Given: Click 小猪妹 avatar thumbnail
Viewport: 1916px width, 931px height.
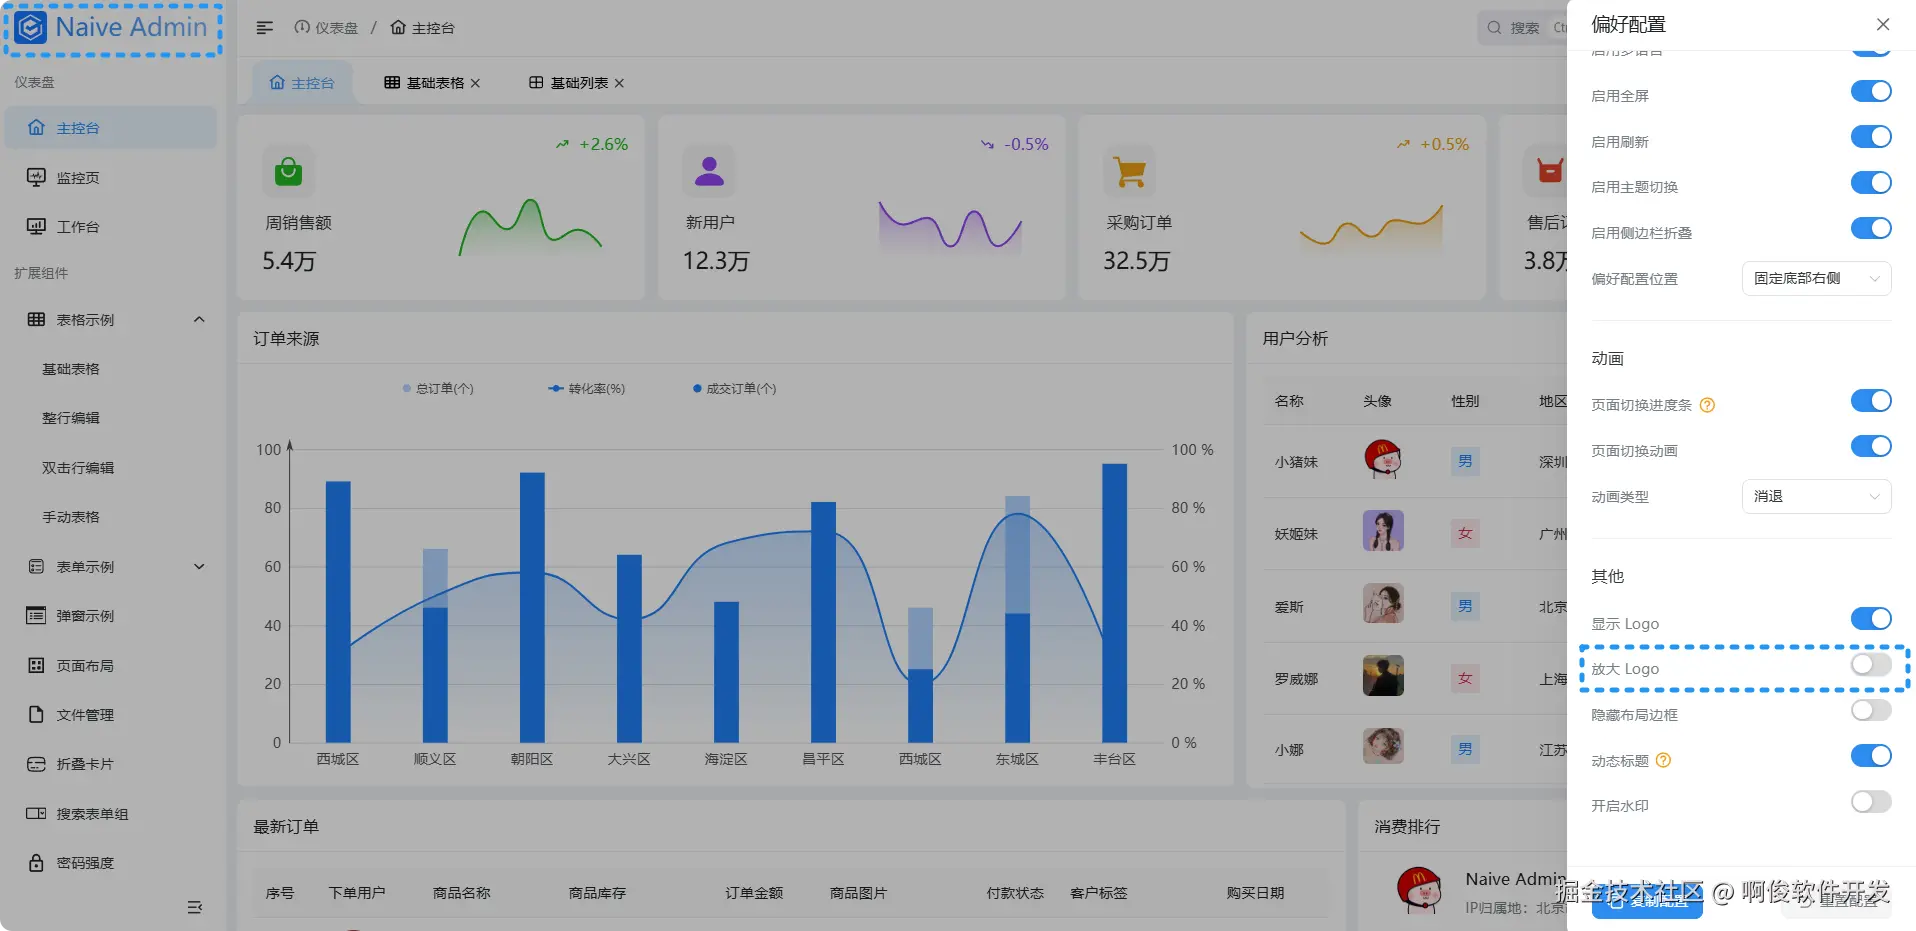Looking at the screenshot, I should [x=1383, y=460].
